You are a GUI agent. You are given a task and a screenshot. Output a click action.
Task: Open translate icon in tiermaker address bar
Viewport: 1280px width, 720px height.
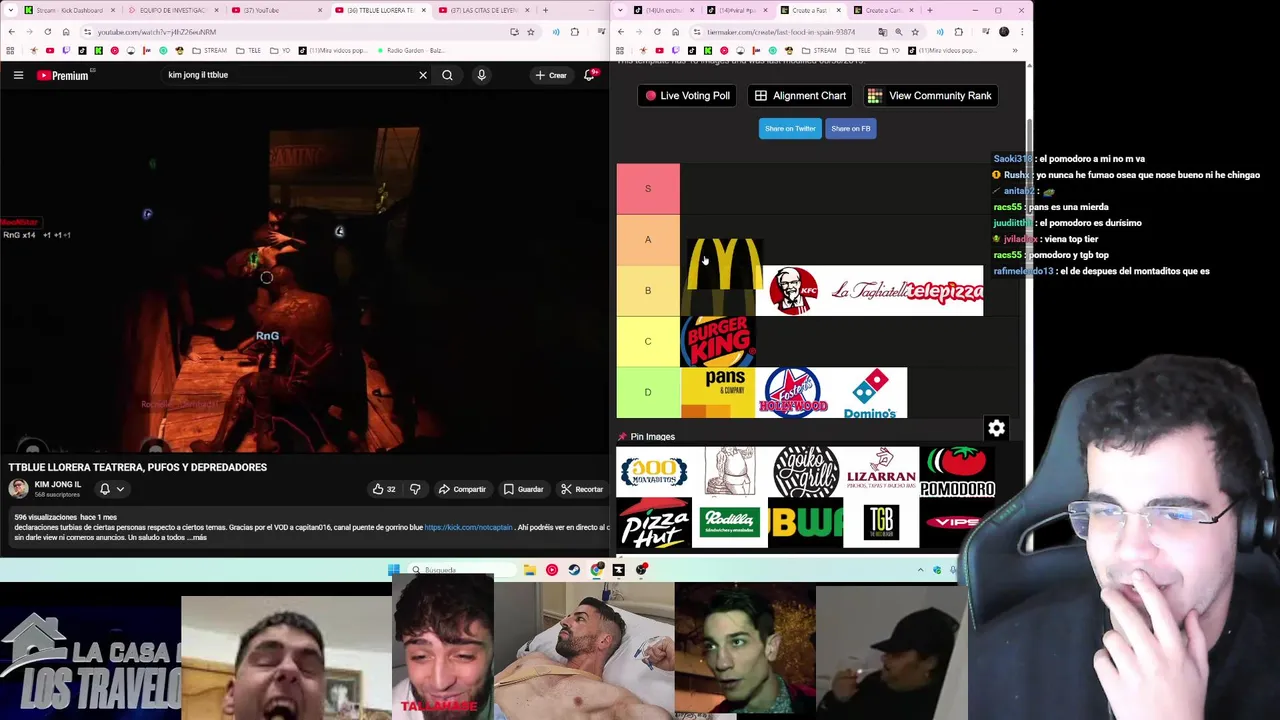882,32
